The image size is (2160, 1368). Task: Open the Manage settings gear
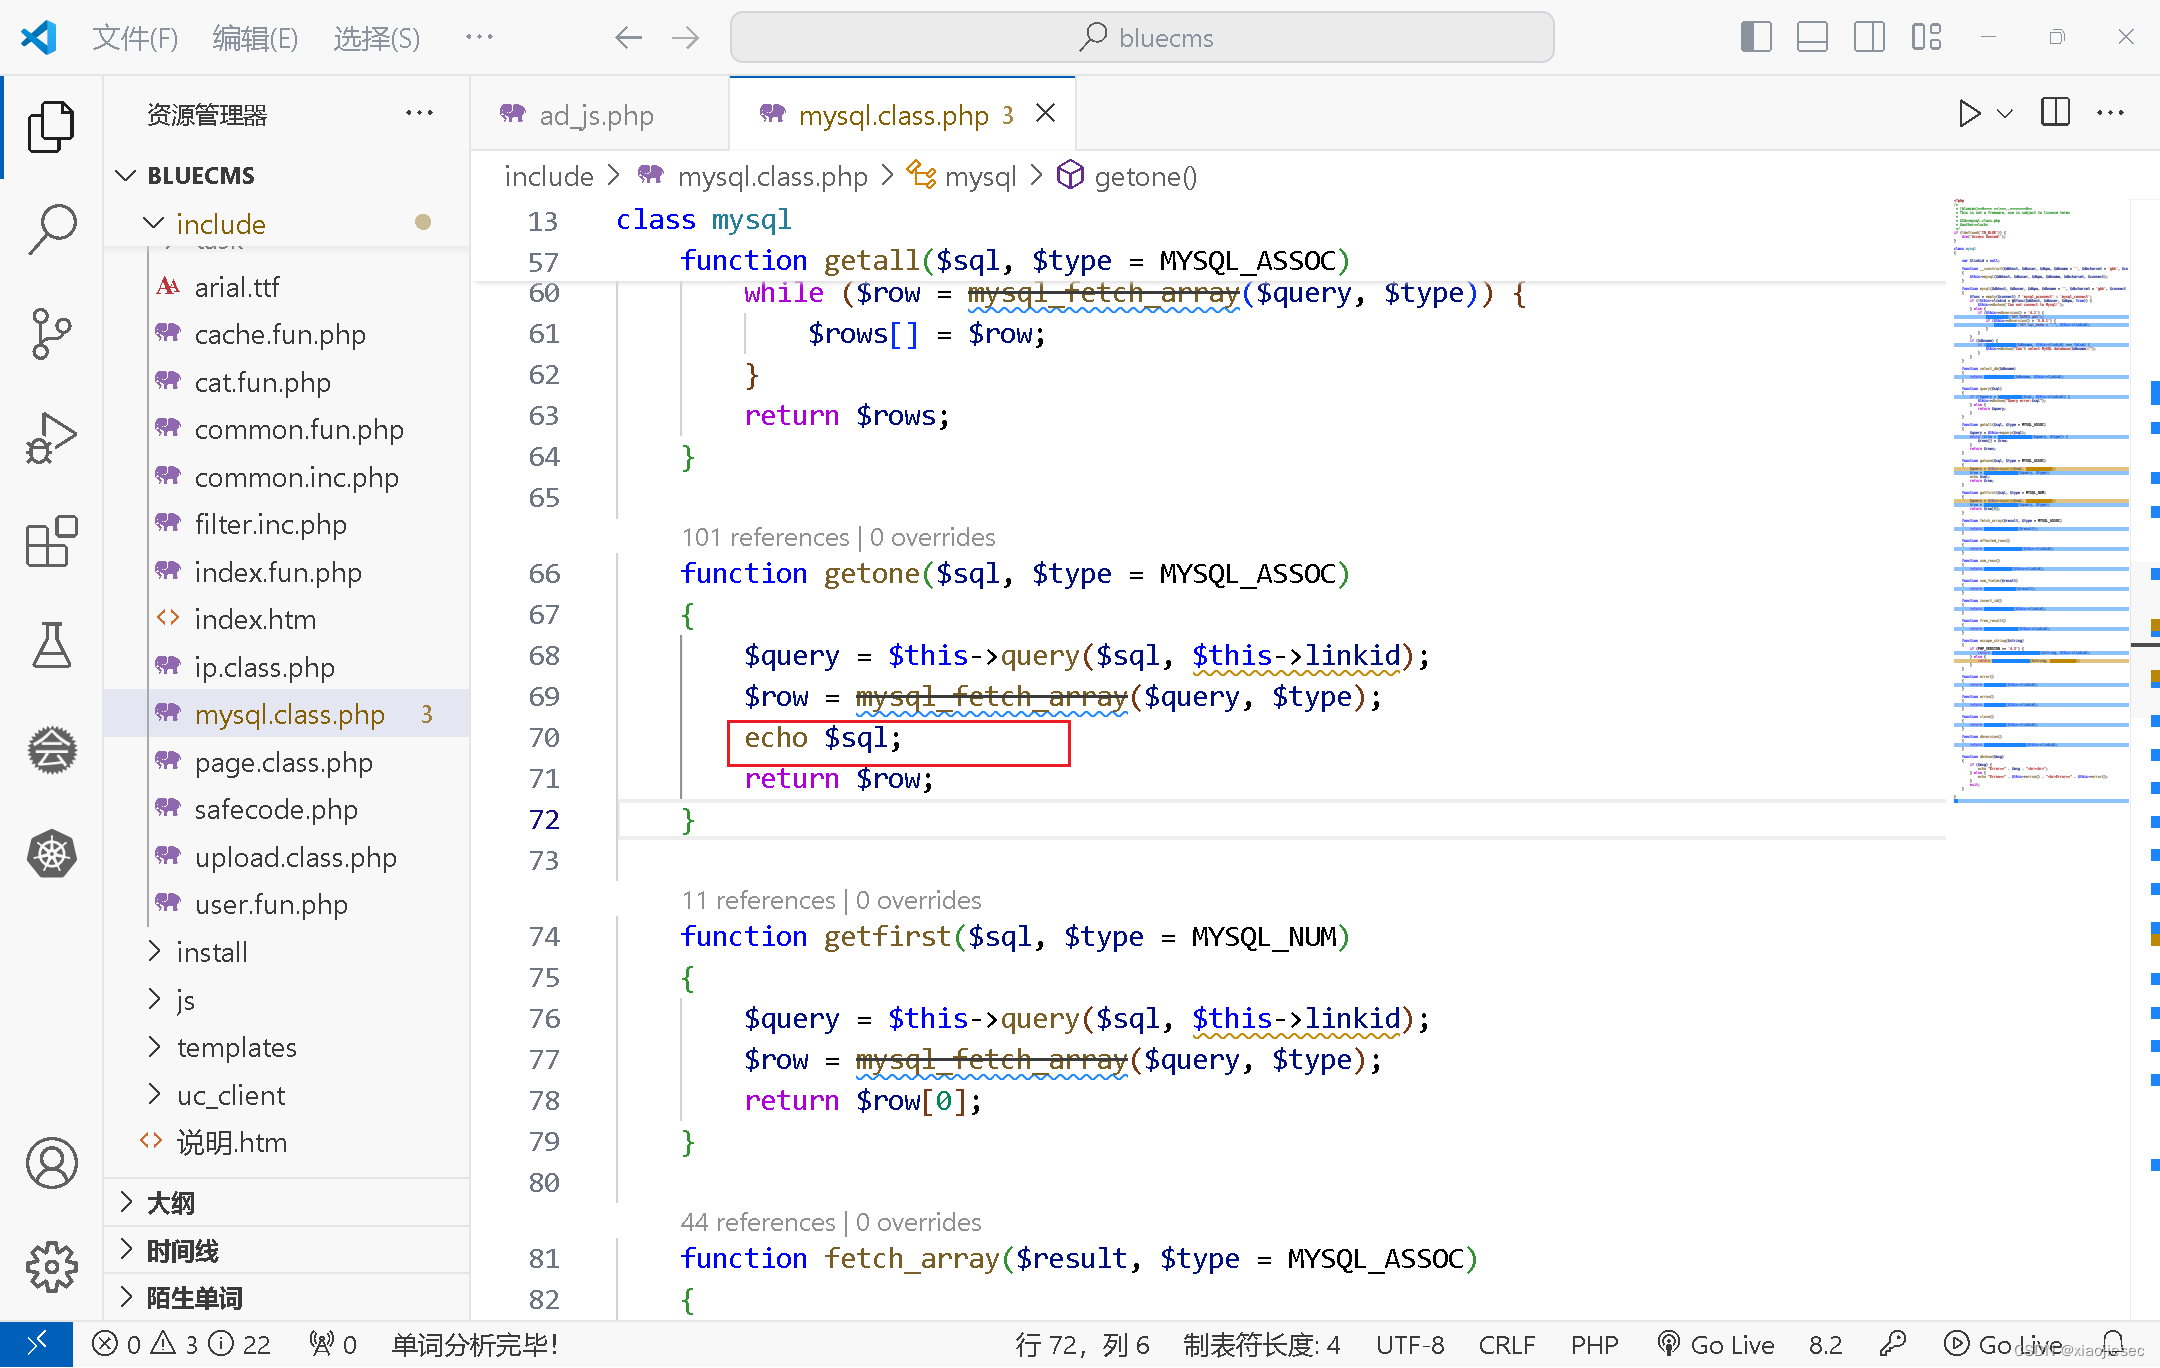click(x=51, y=1265)
